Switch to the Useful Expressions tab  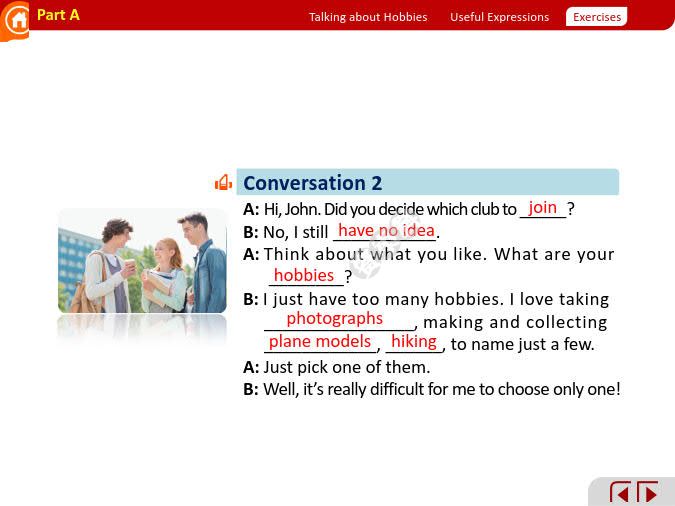(499, 17)
